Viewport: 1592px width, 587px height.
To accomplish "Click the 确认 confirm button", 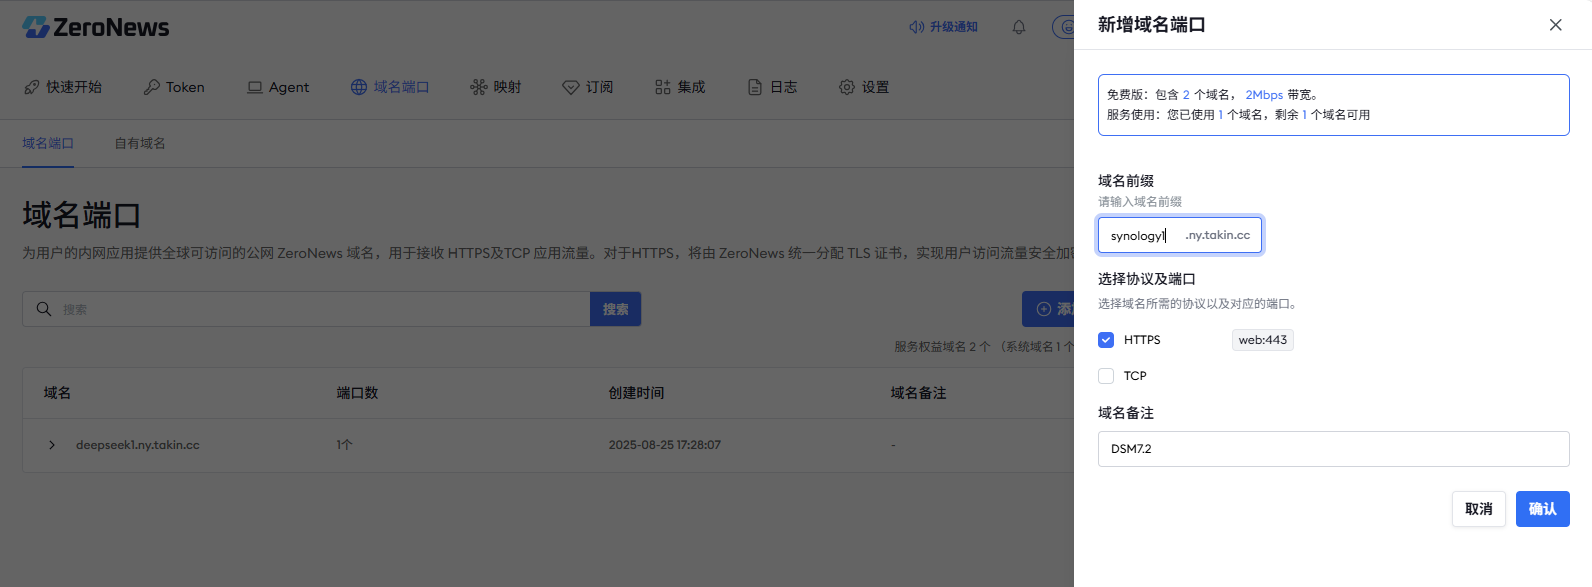I will click(1542, 509).
